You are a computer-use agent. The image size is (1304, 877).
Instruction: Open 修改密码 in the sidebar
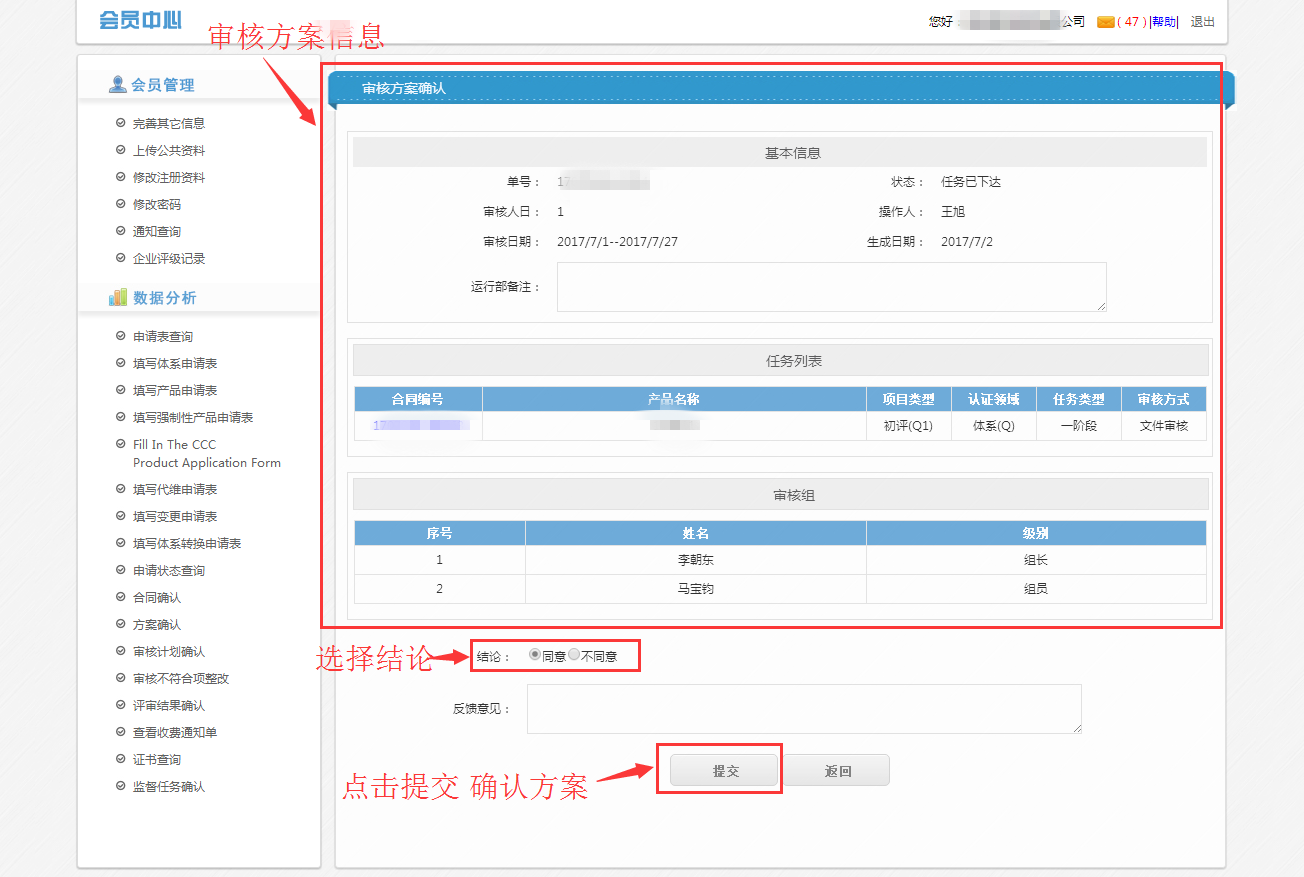157,204
